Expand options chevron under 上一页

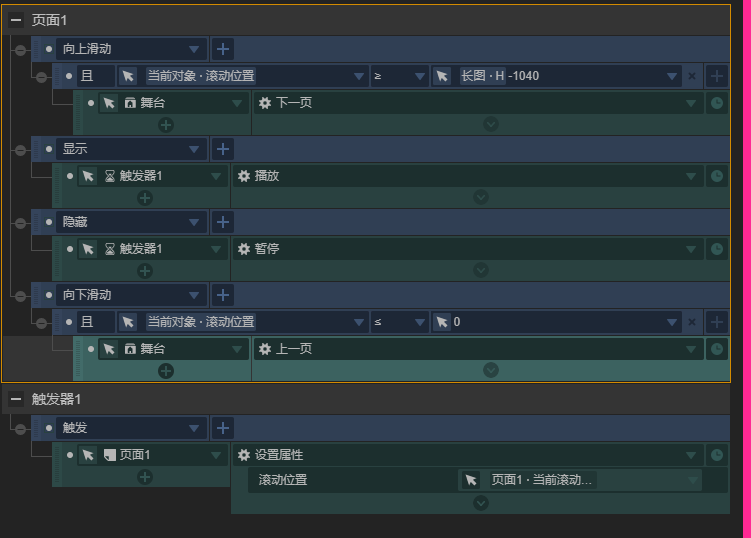tap(491, 370)
